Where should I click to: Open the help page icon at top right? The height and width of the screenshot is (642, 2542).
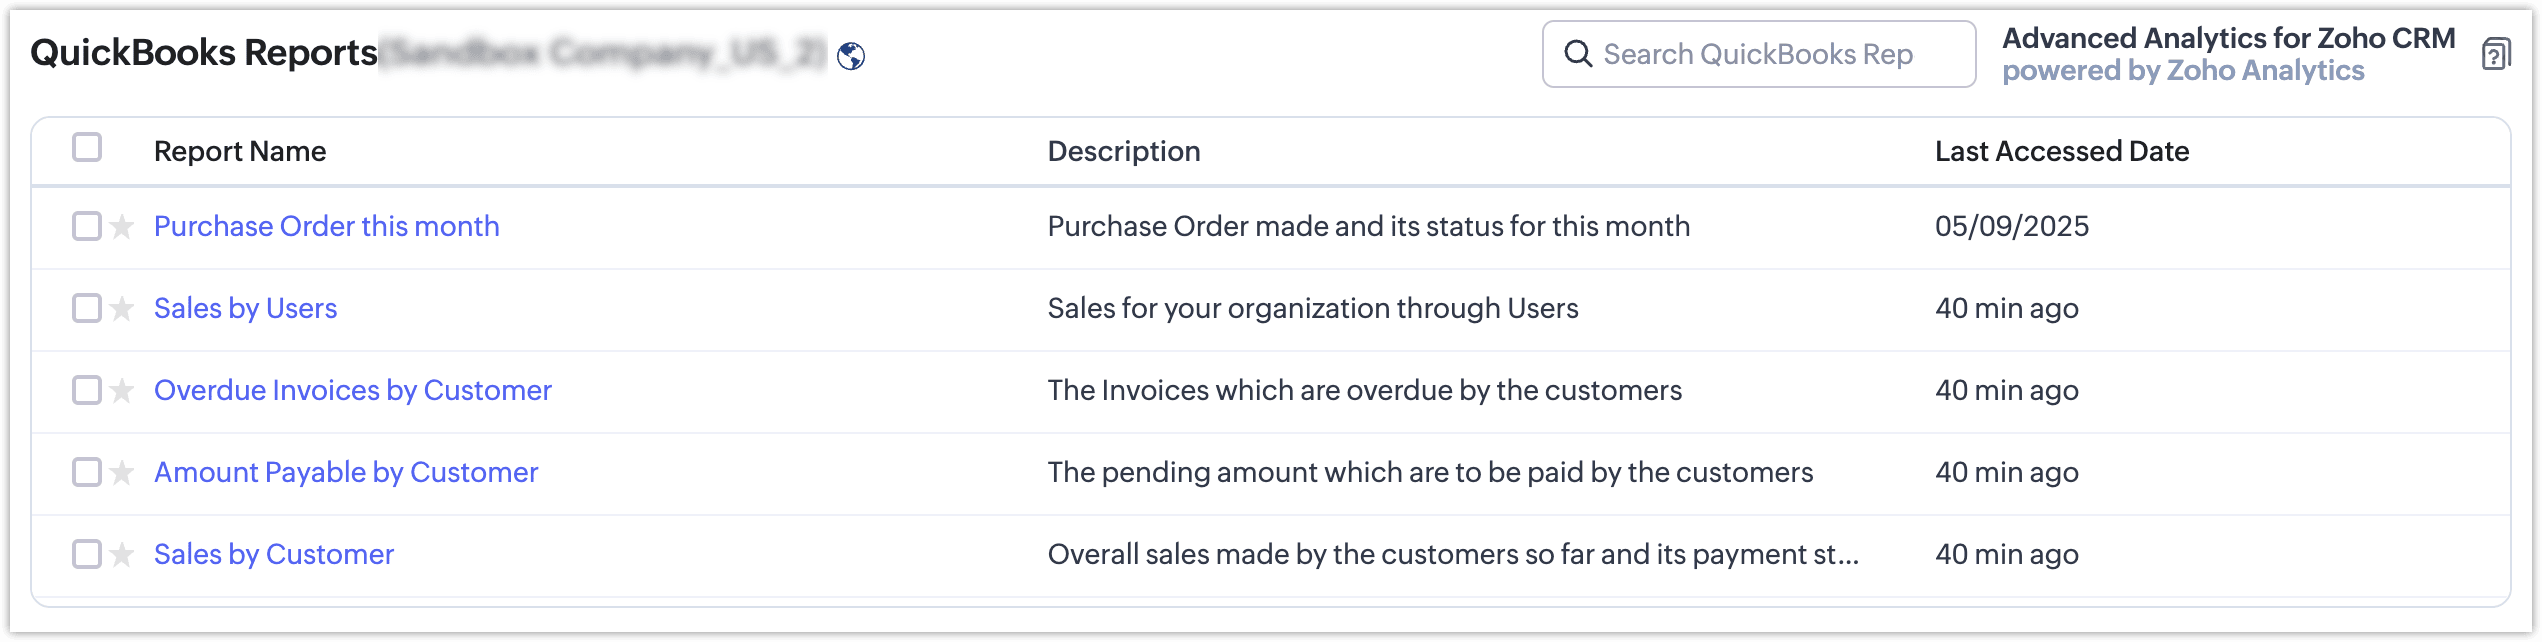pyautogui.click(x=2496, y=54)
